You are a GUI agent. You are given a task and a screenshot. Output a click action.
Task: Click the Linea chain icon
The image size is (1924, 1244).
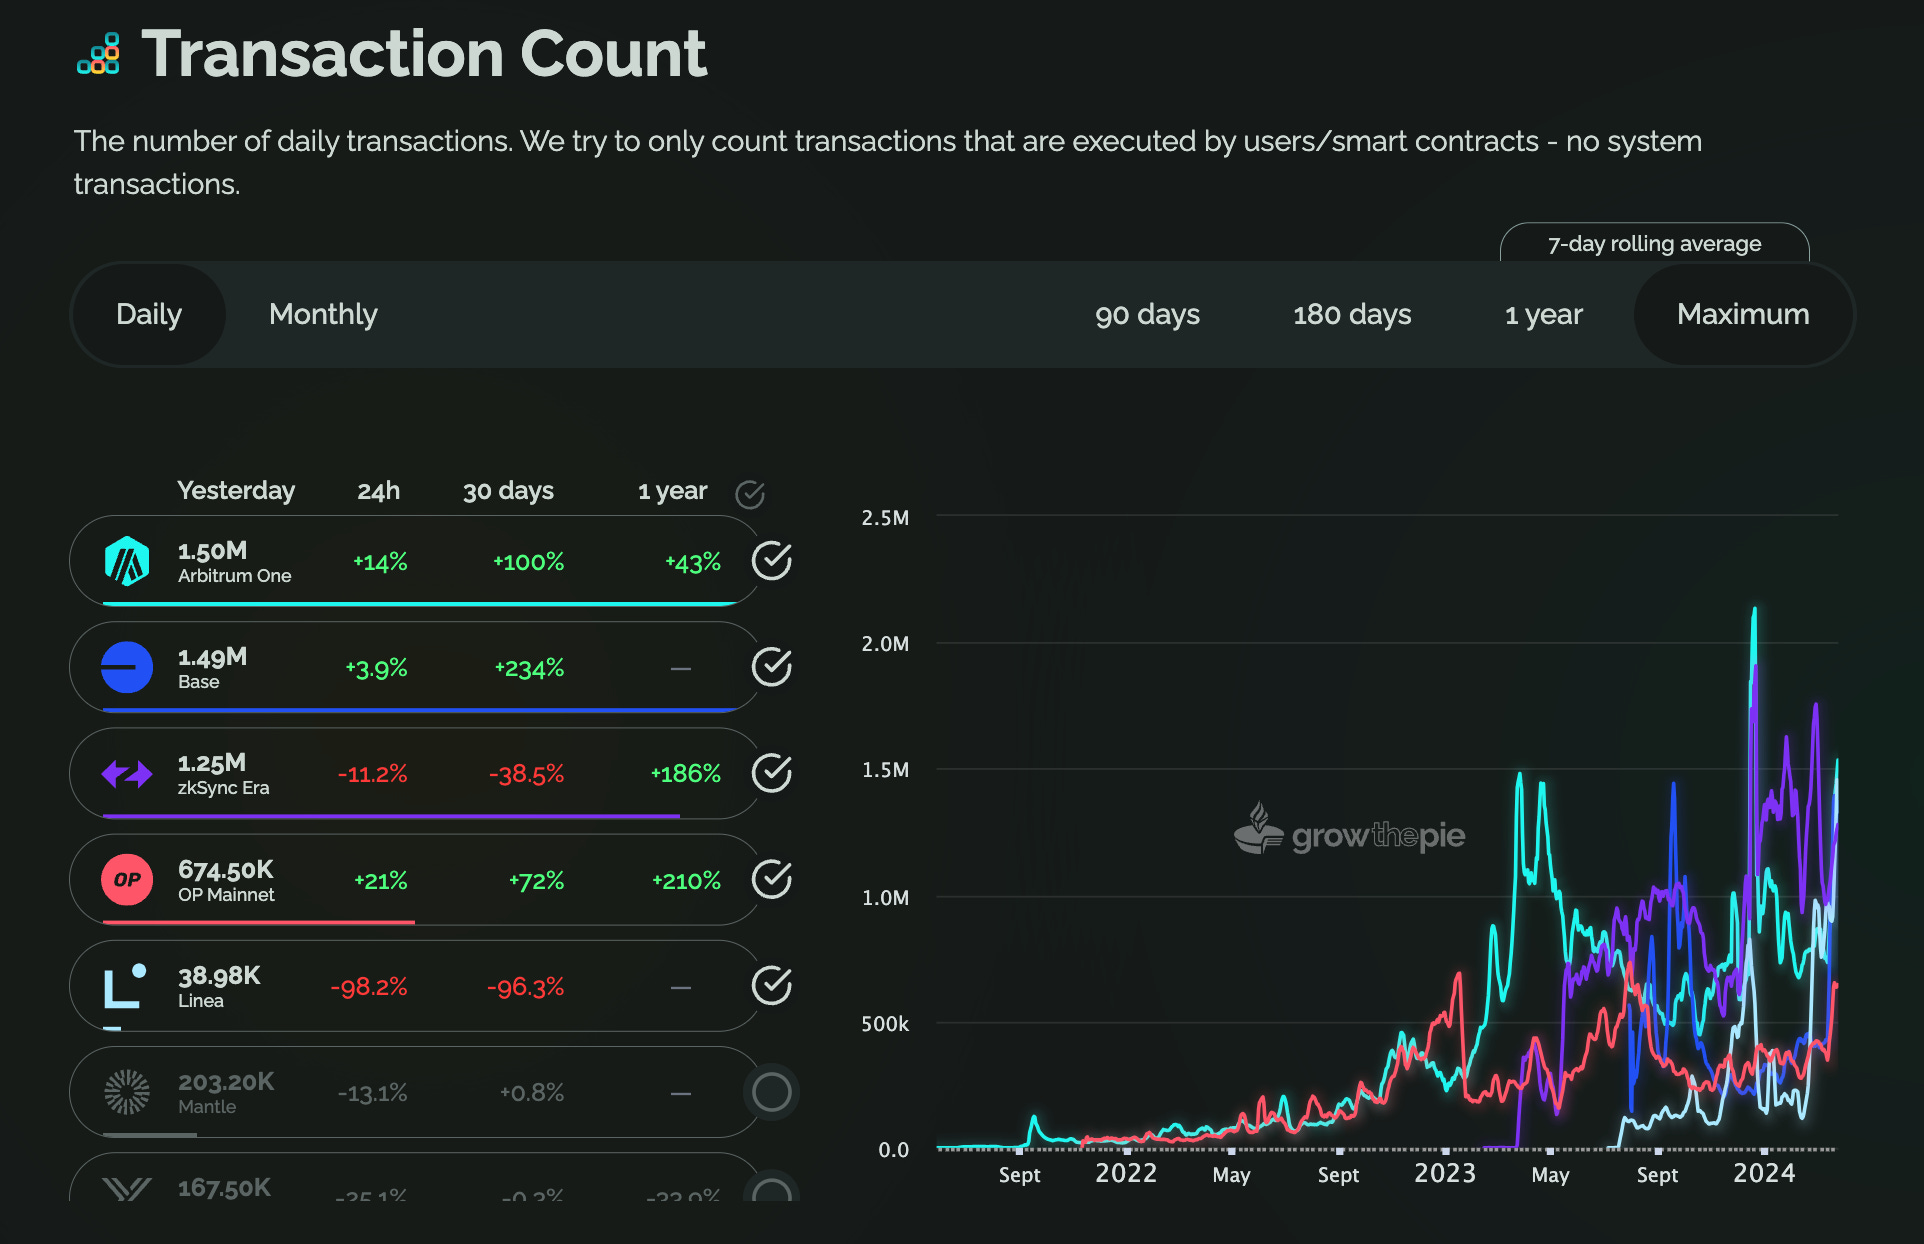pos(126,986)
